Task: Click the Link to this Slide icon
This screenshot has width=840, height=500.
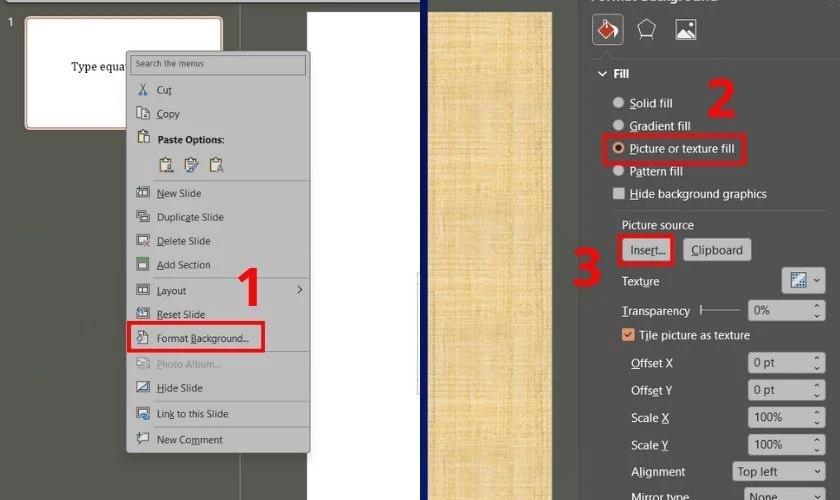Action: pyautogui.click(x=142, y=413)
